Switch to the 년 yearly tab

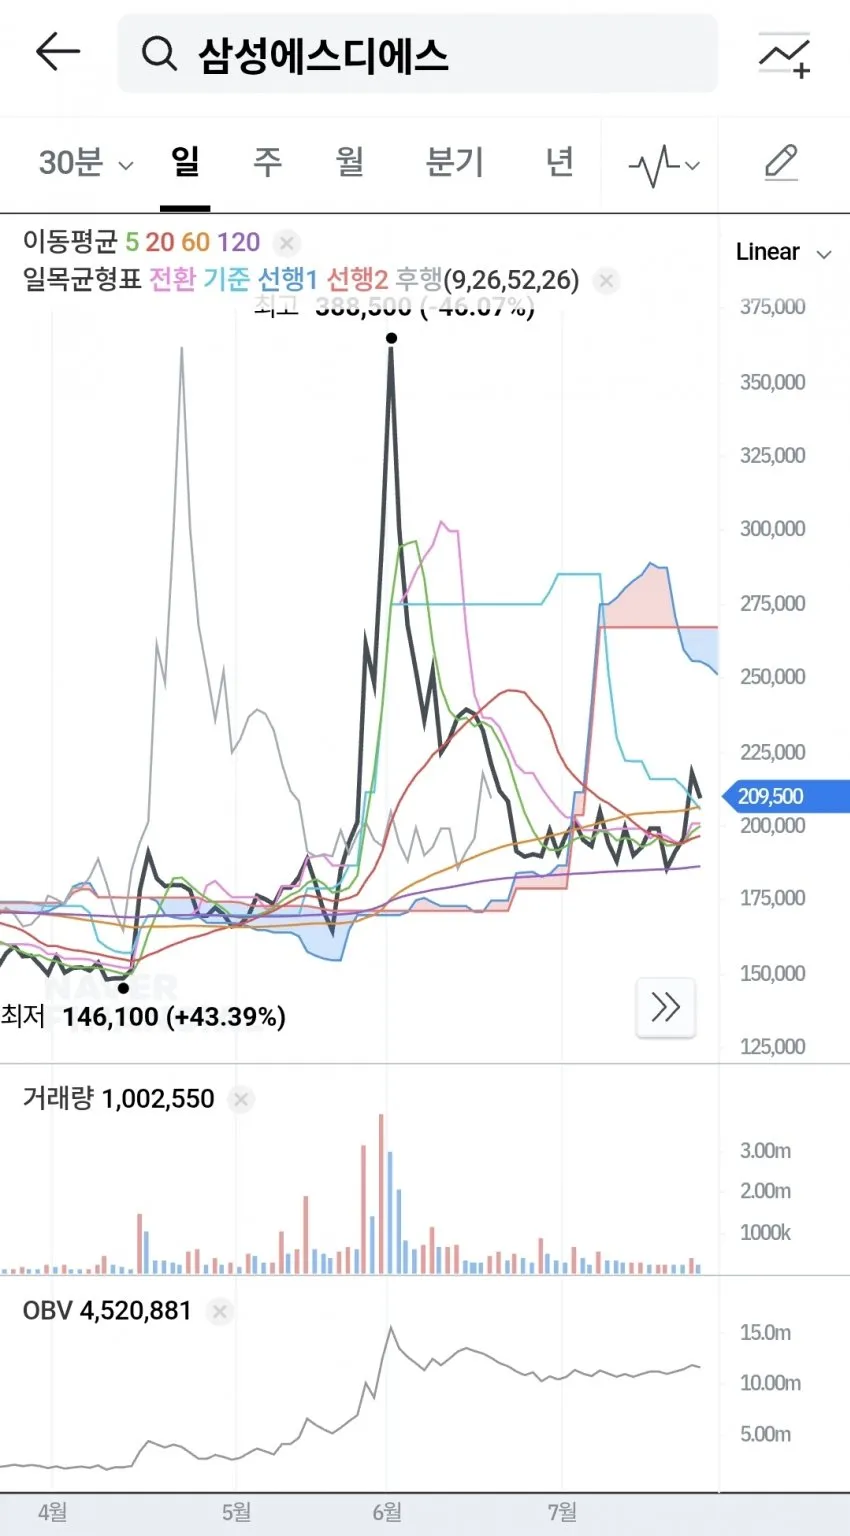pos(560,161)
